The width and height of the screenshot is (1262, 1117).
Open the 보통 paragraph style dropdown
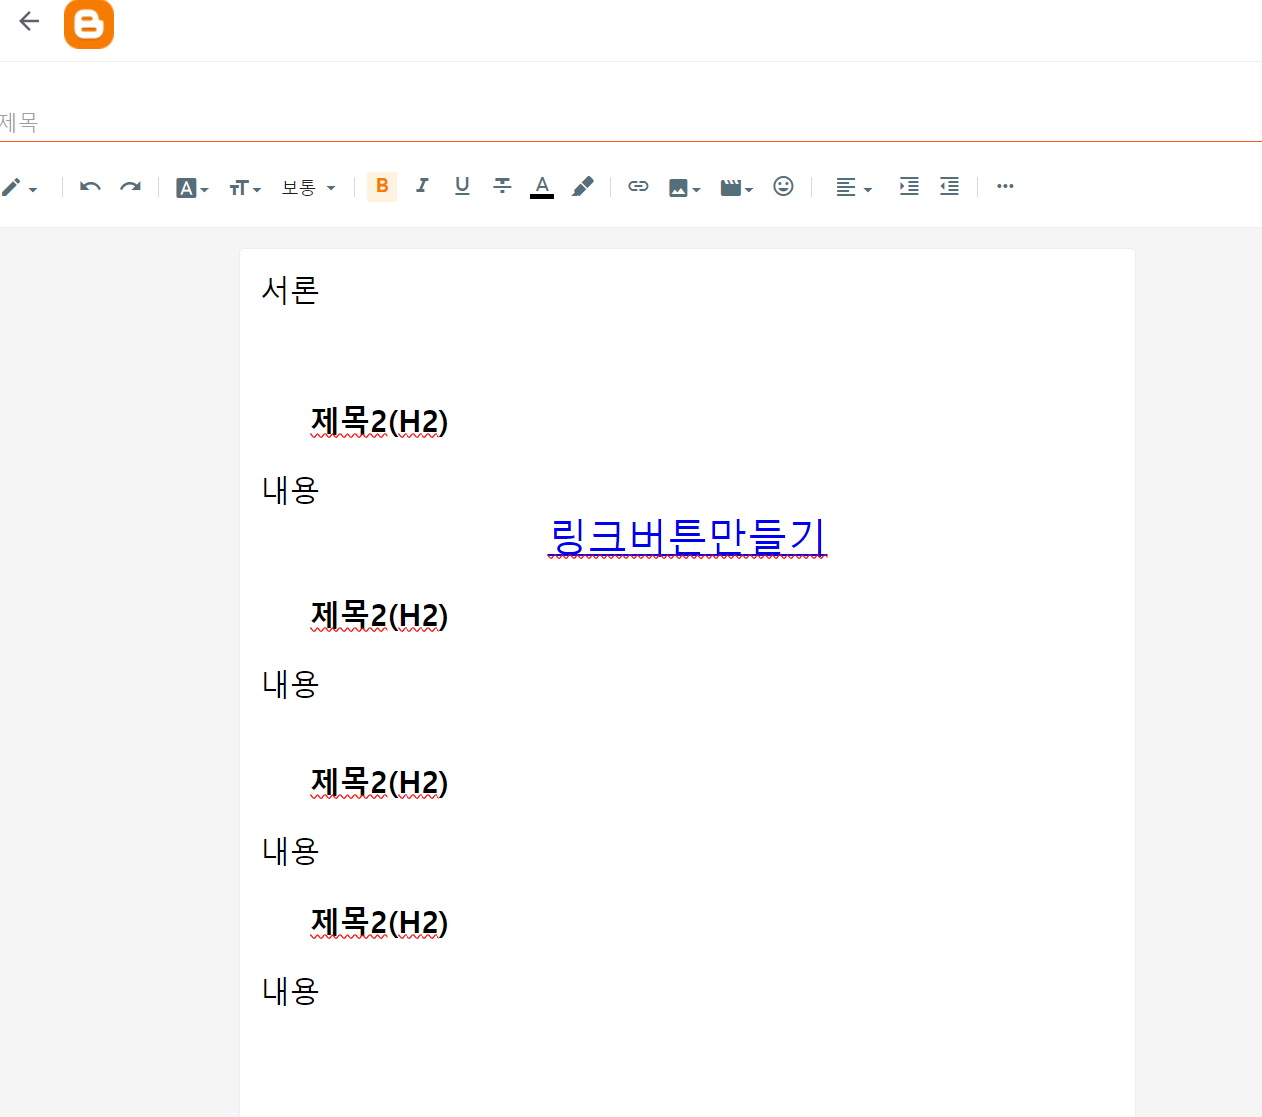point(308,187)
